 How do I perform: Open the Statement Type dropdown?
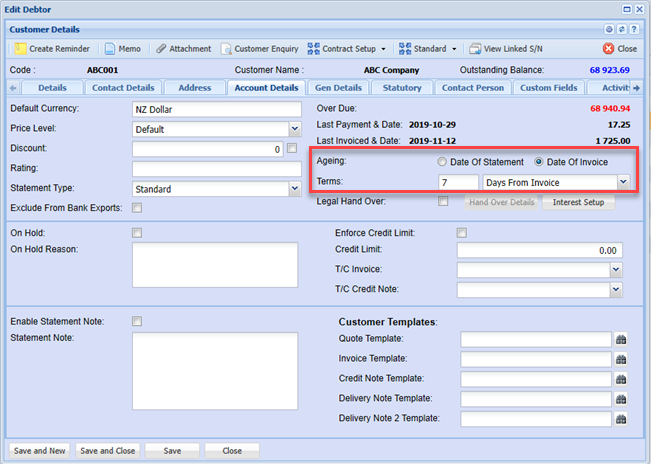pyautogui.click(x=294, y=188)
